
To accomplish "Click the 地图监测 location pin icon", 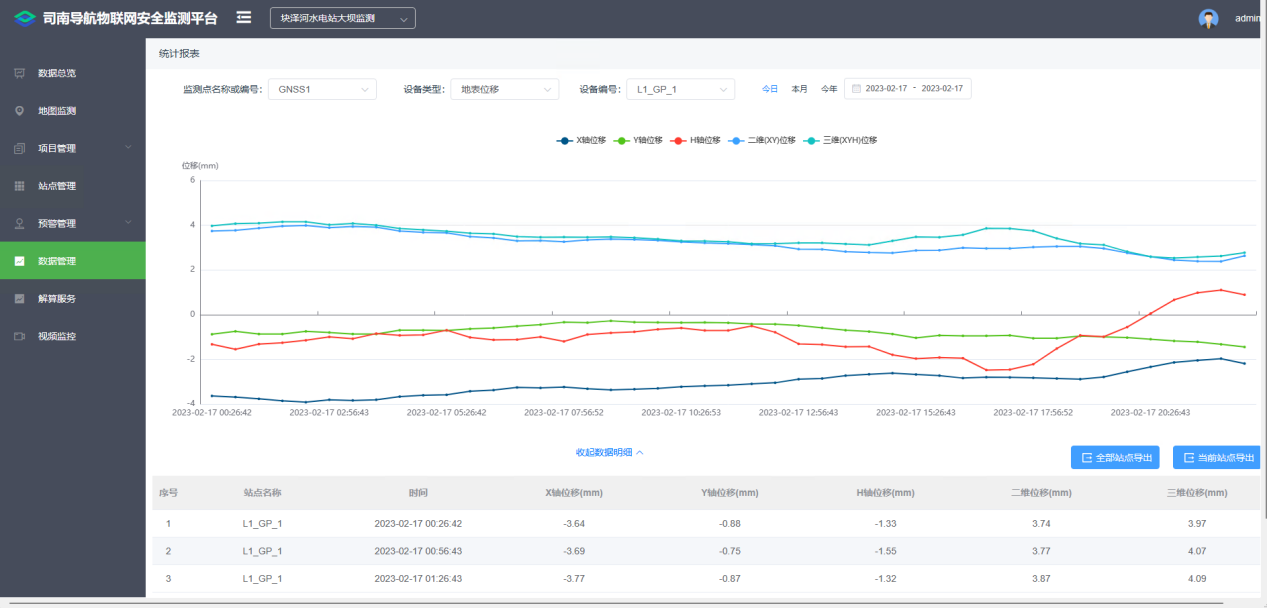I will tap(19, 111).
